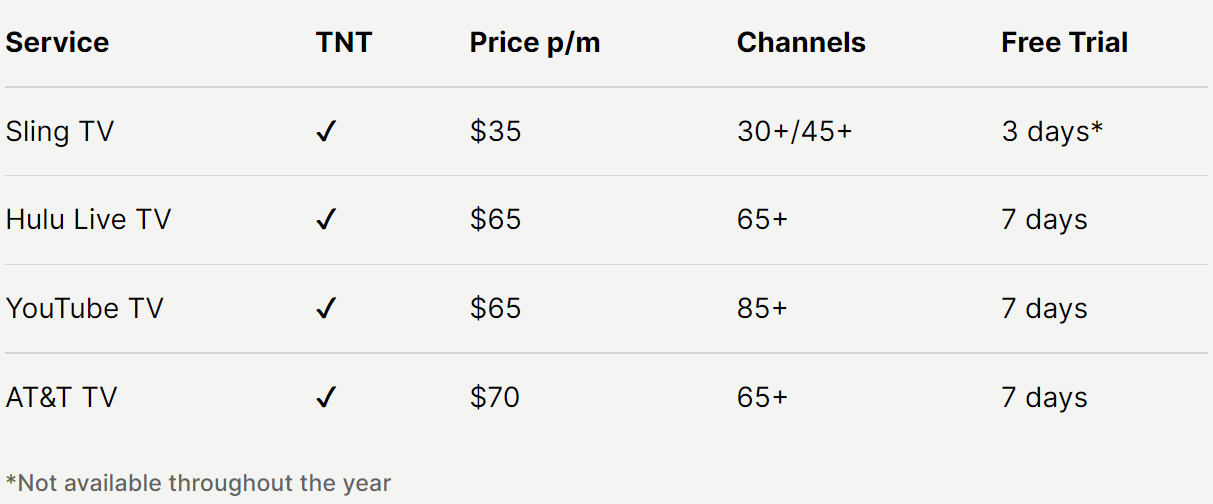Screen dimensions: 1213x504
Task: Select the Hulu Live TV service name
Action: 88,220
